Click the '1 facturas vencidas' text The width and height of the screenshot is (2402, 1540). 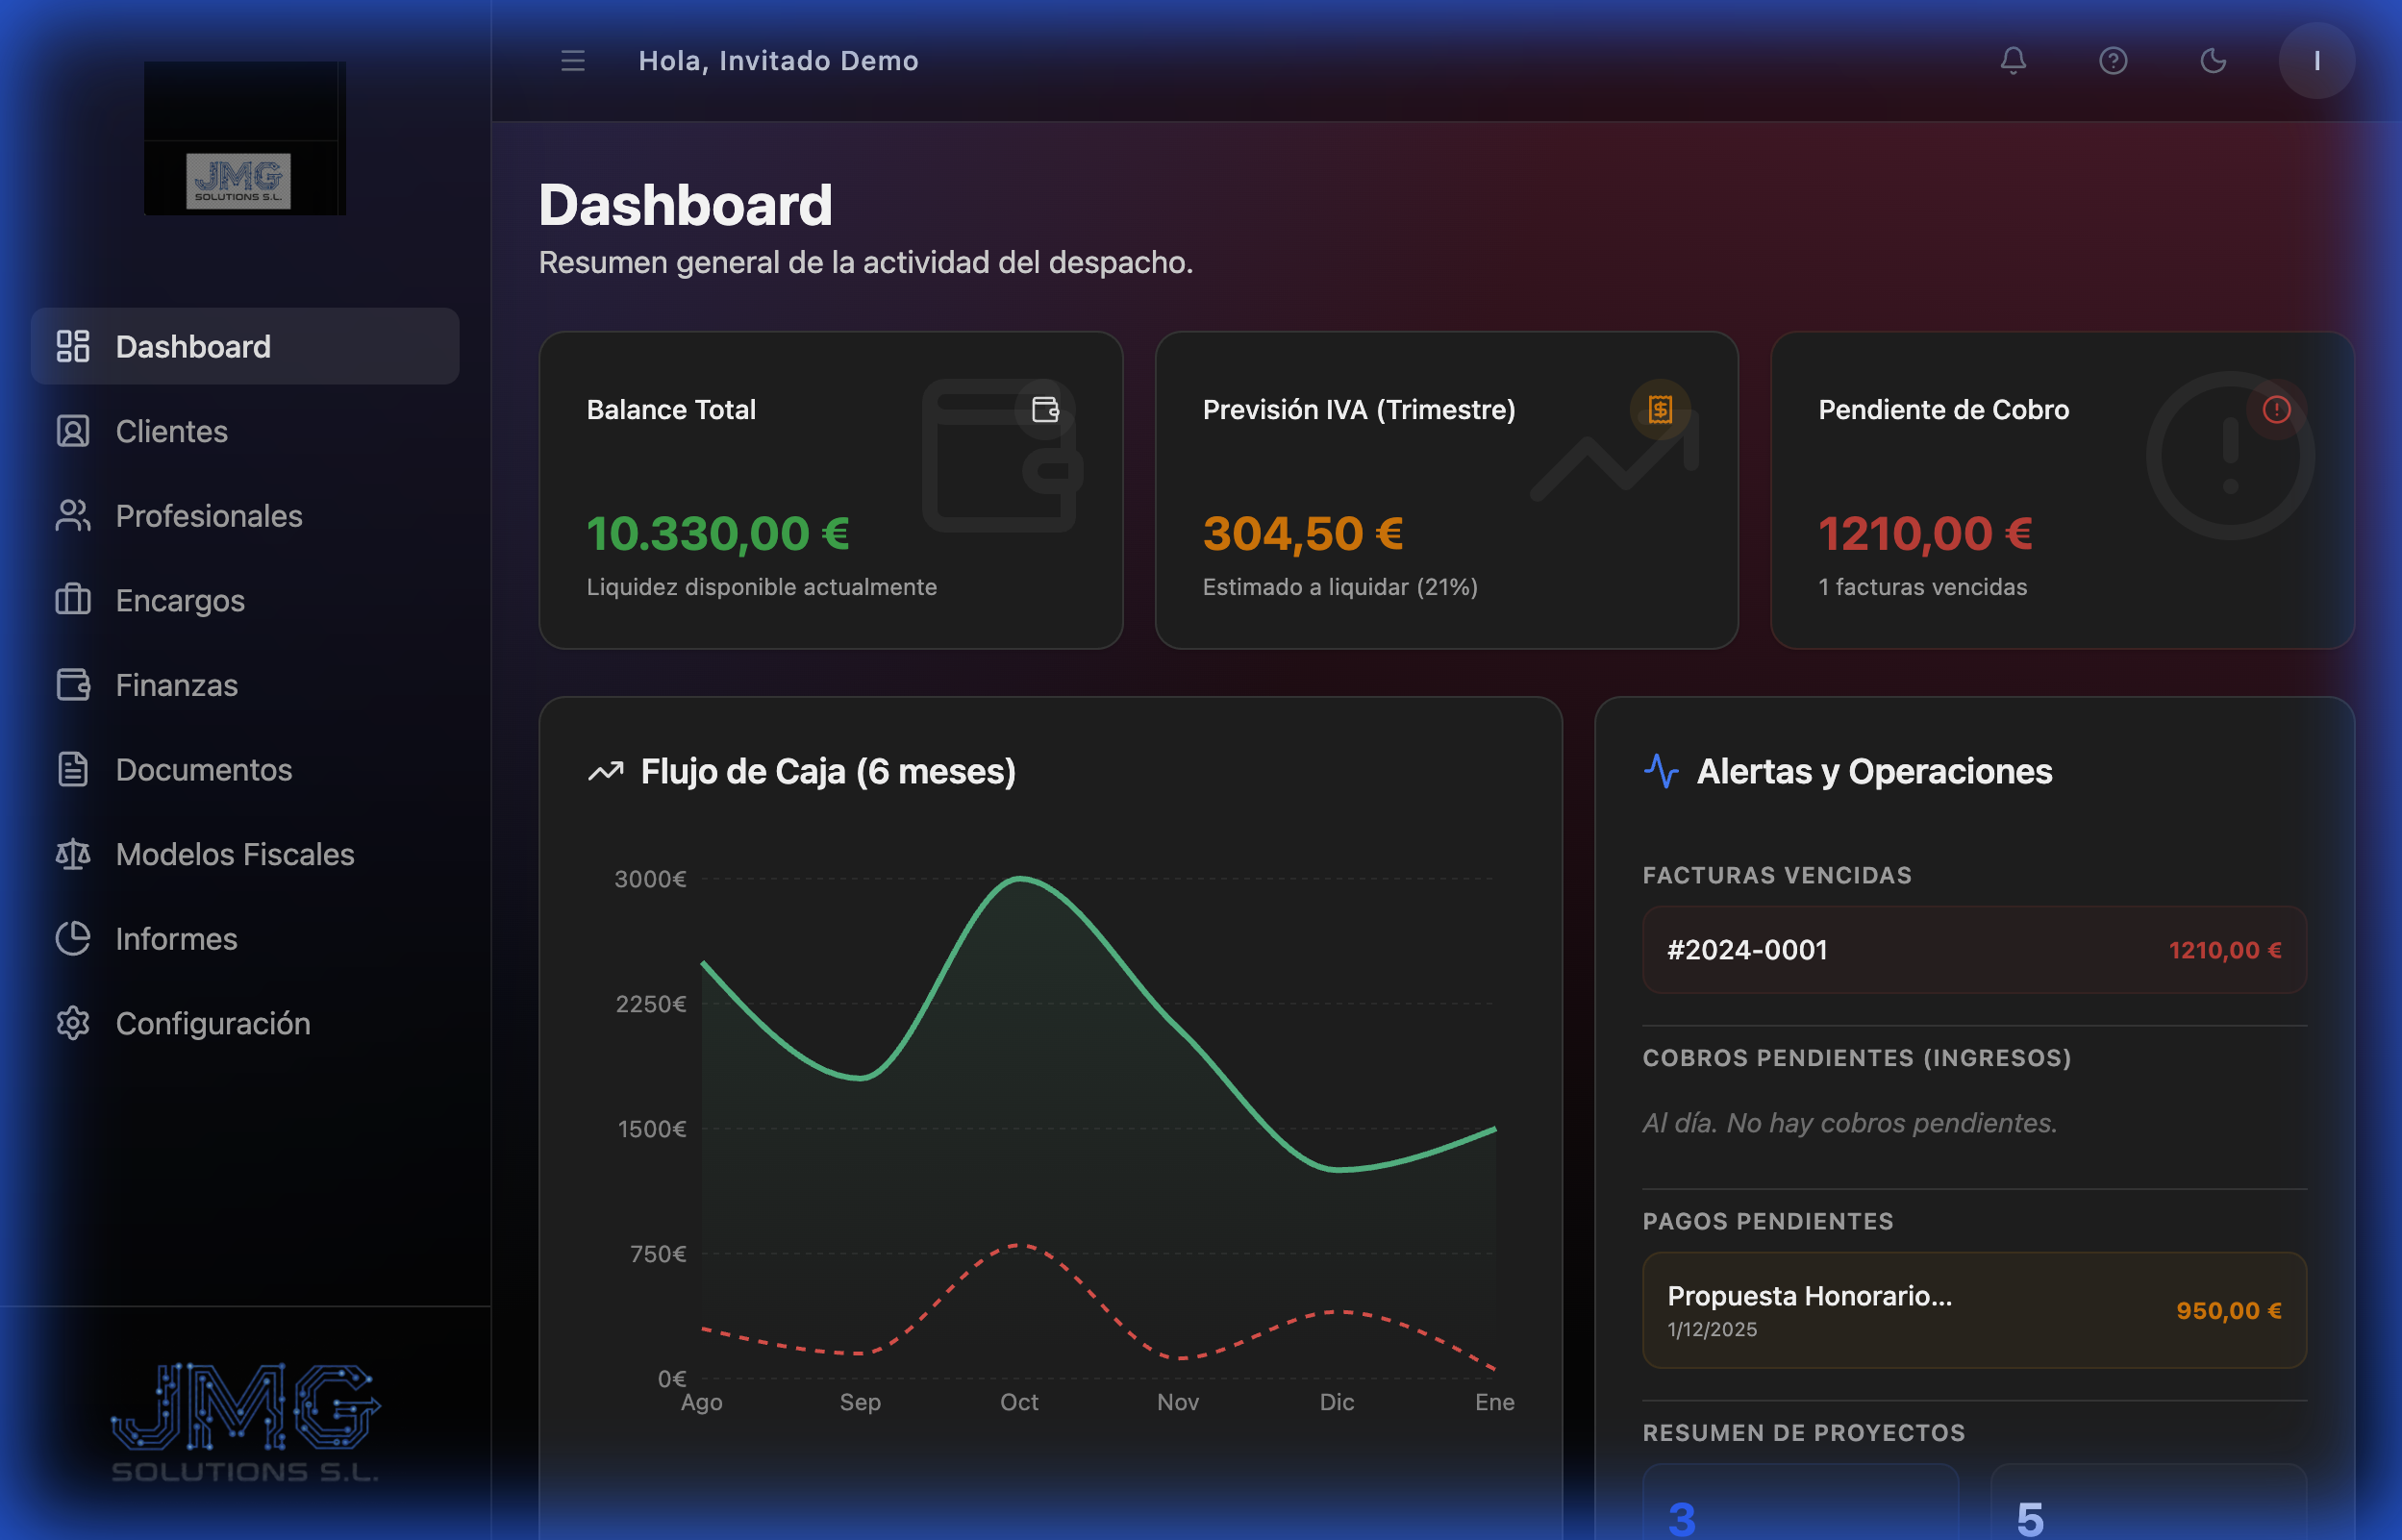(1922, 587)
